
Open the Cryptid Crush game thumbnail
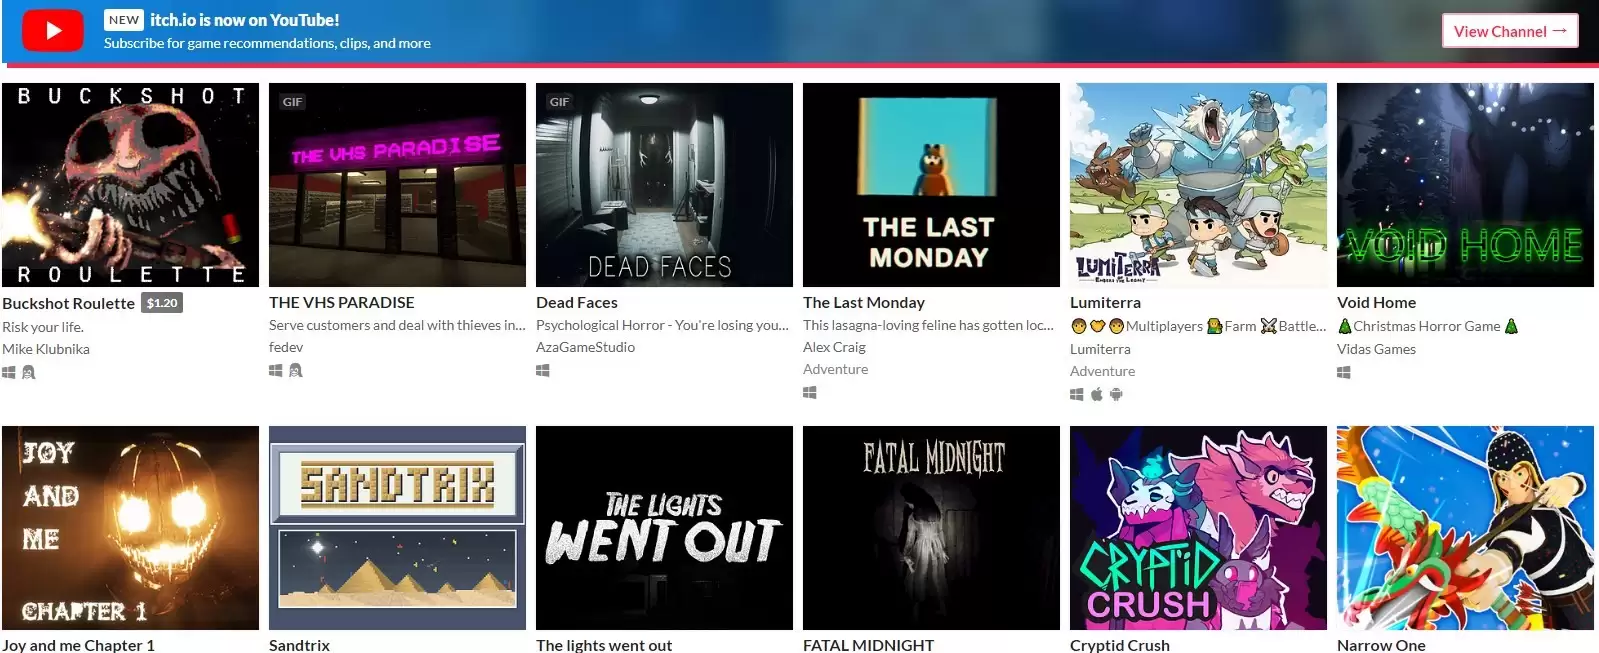(x=1198, y=527)
